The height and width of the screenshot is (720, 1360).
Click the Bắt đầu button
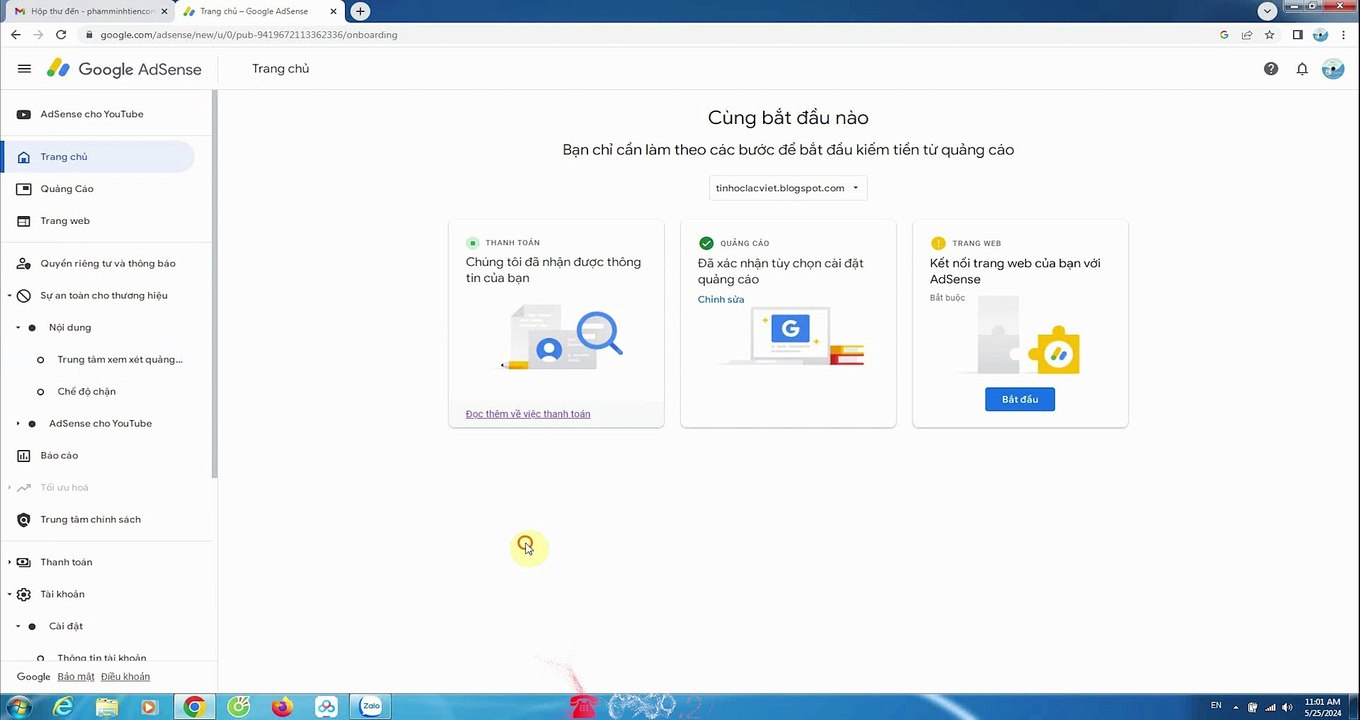(x=1020, y=399)
